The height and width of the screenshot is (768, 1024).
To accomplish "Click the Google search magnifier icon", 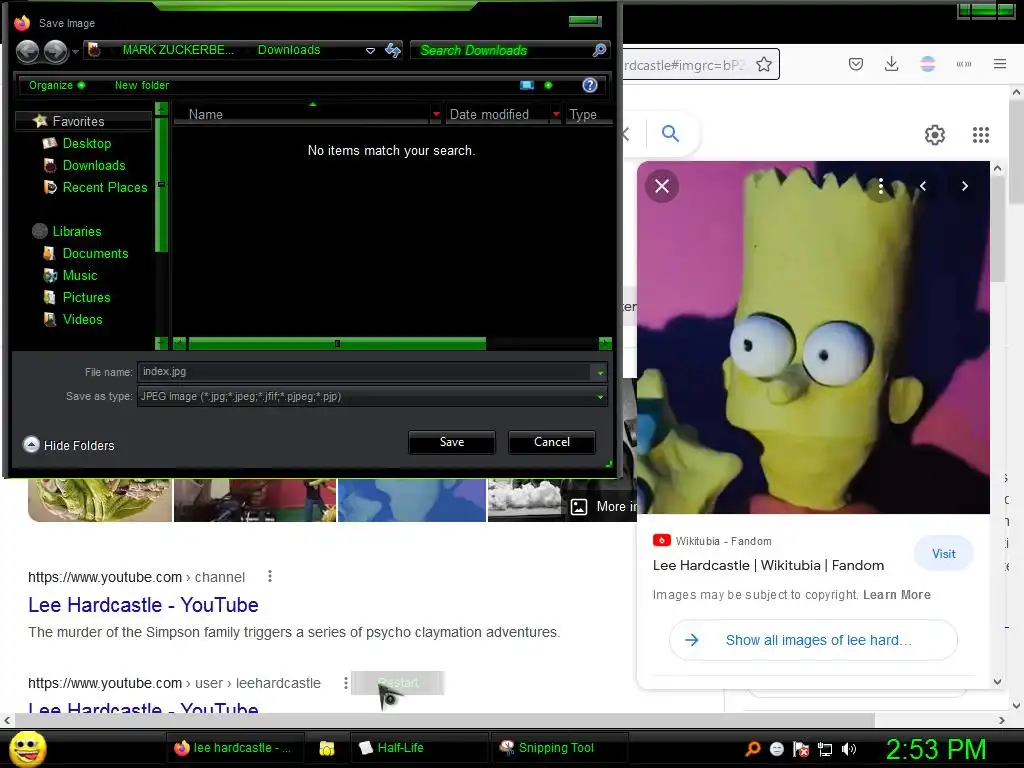I will coord(670,134).
